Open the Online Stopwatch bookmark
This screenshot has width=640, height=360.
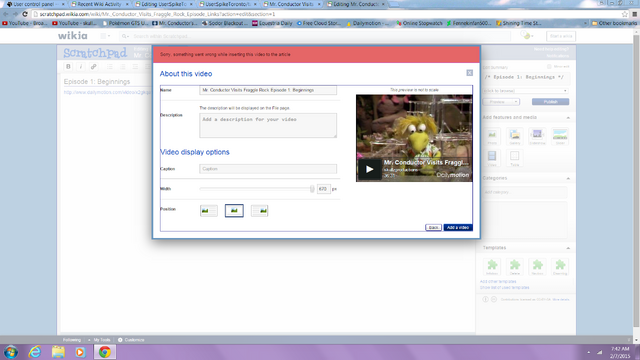419,23
